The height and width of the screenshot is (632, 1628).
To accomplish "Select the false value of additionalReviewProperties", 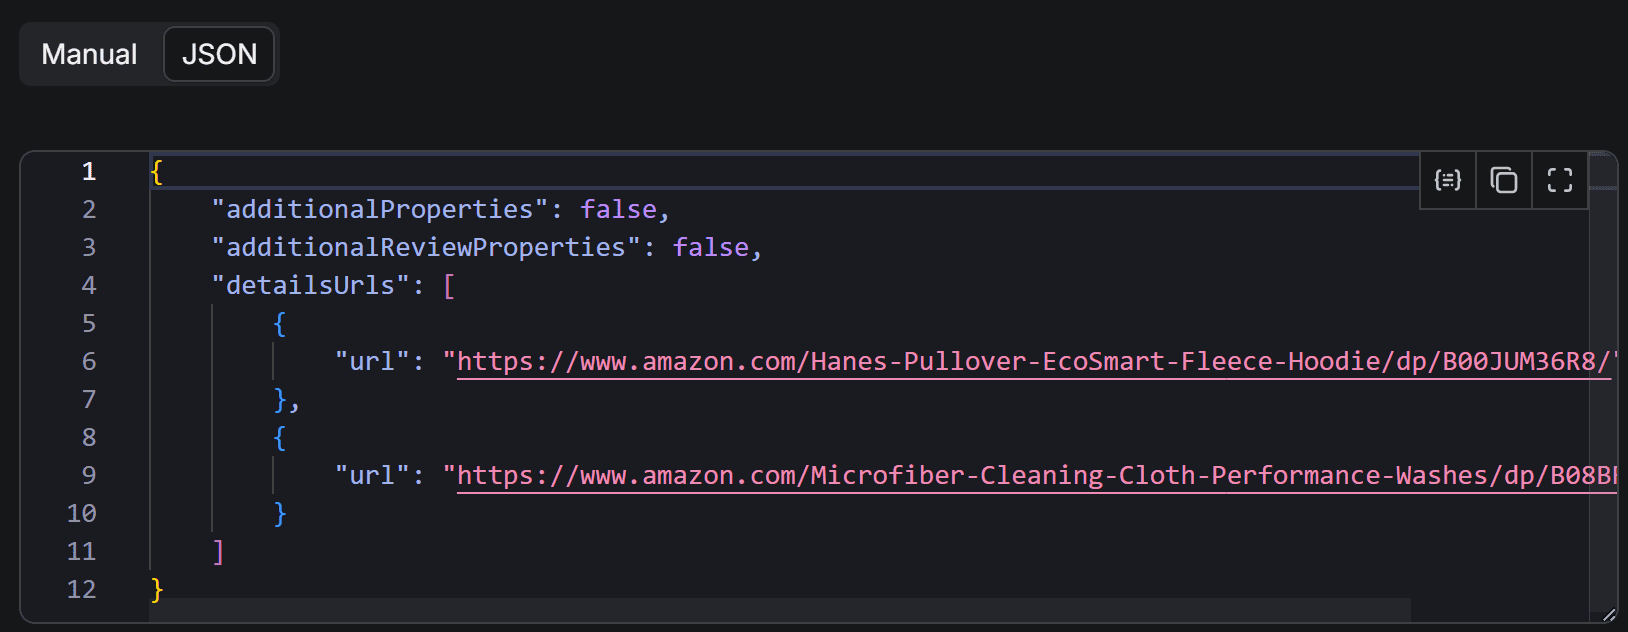I will click(712, 247).
